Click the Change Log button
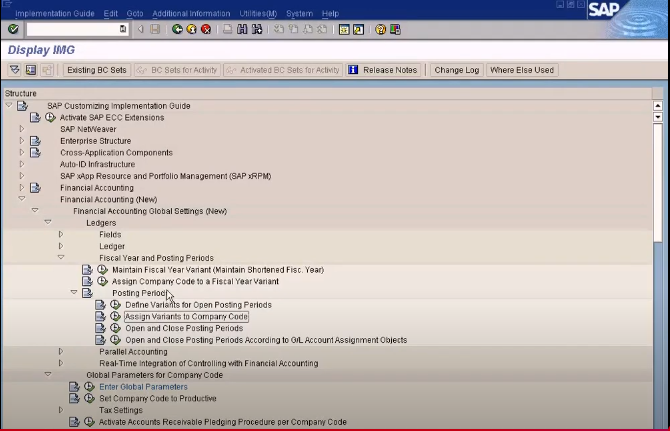 (x=457, y=70)
